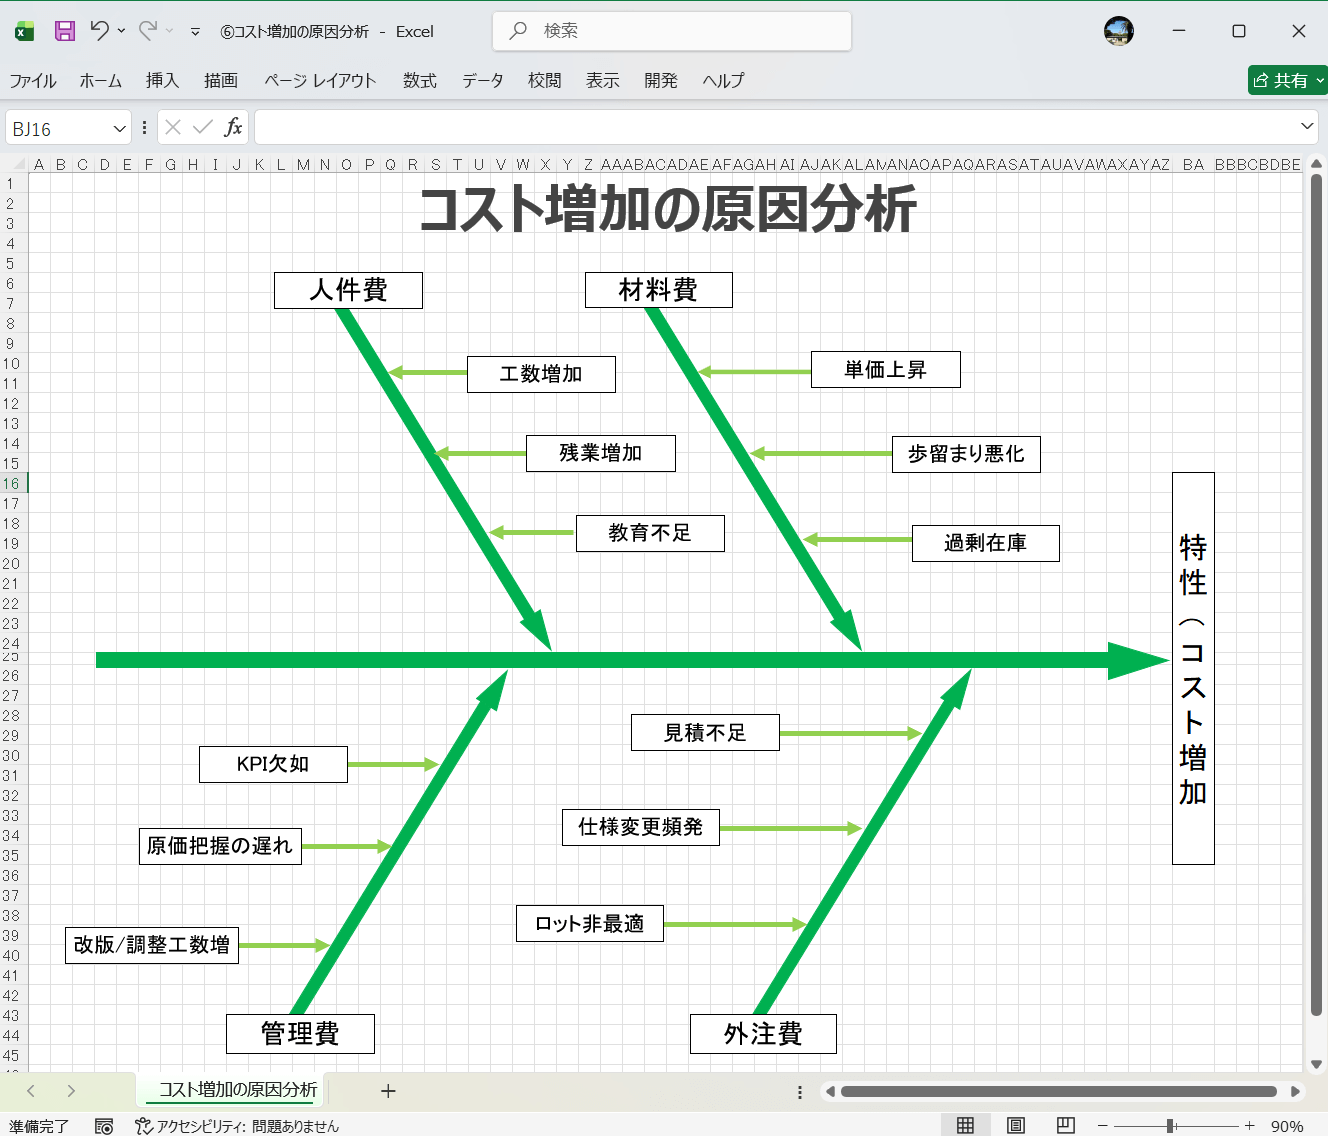Expand the formula bar with its chevron
The image size is (1328, 1136).
point(1307,127)
